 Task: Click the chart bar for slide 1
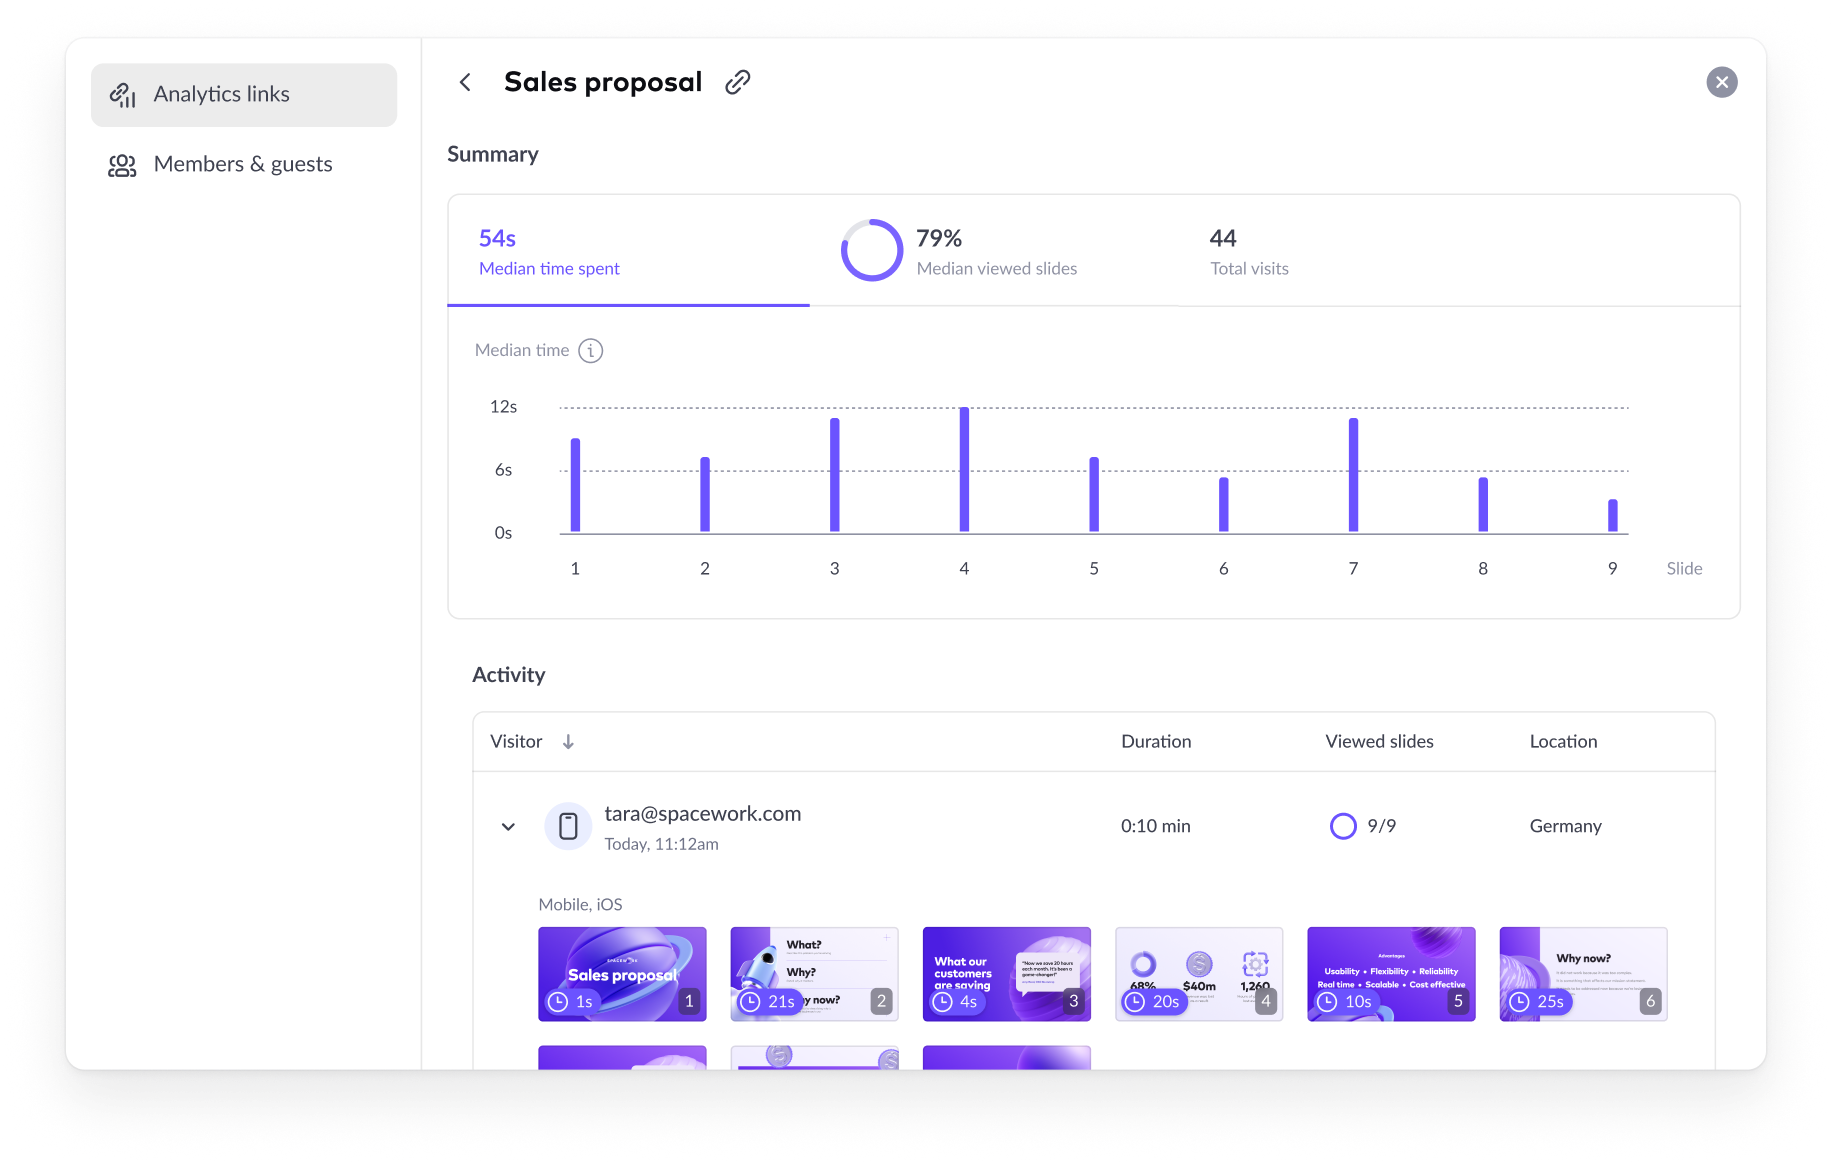575,485
